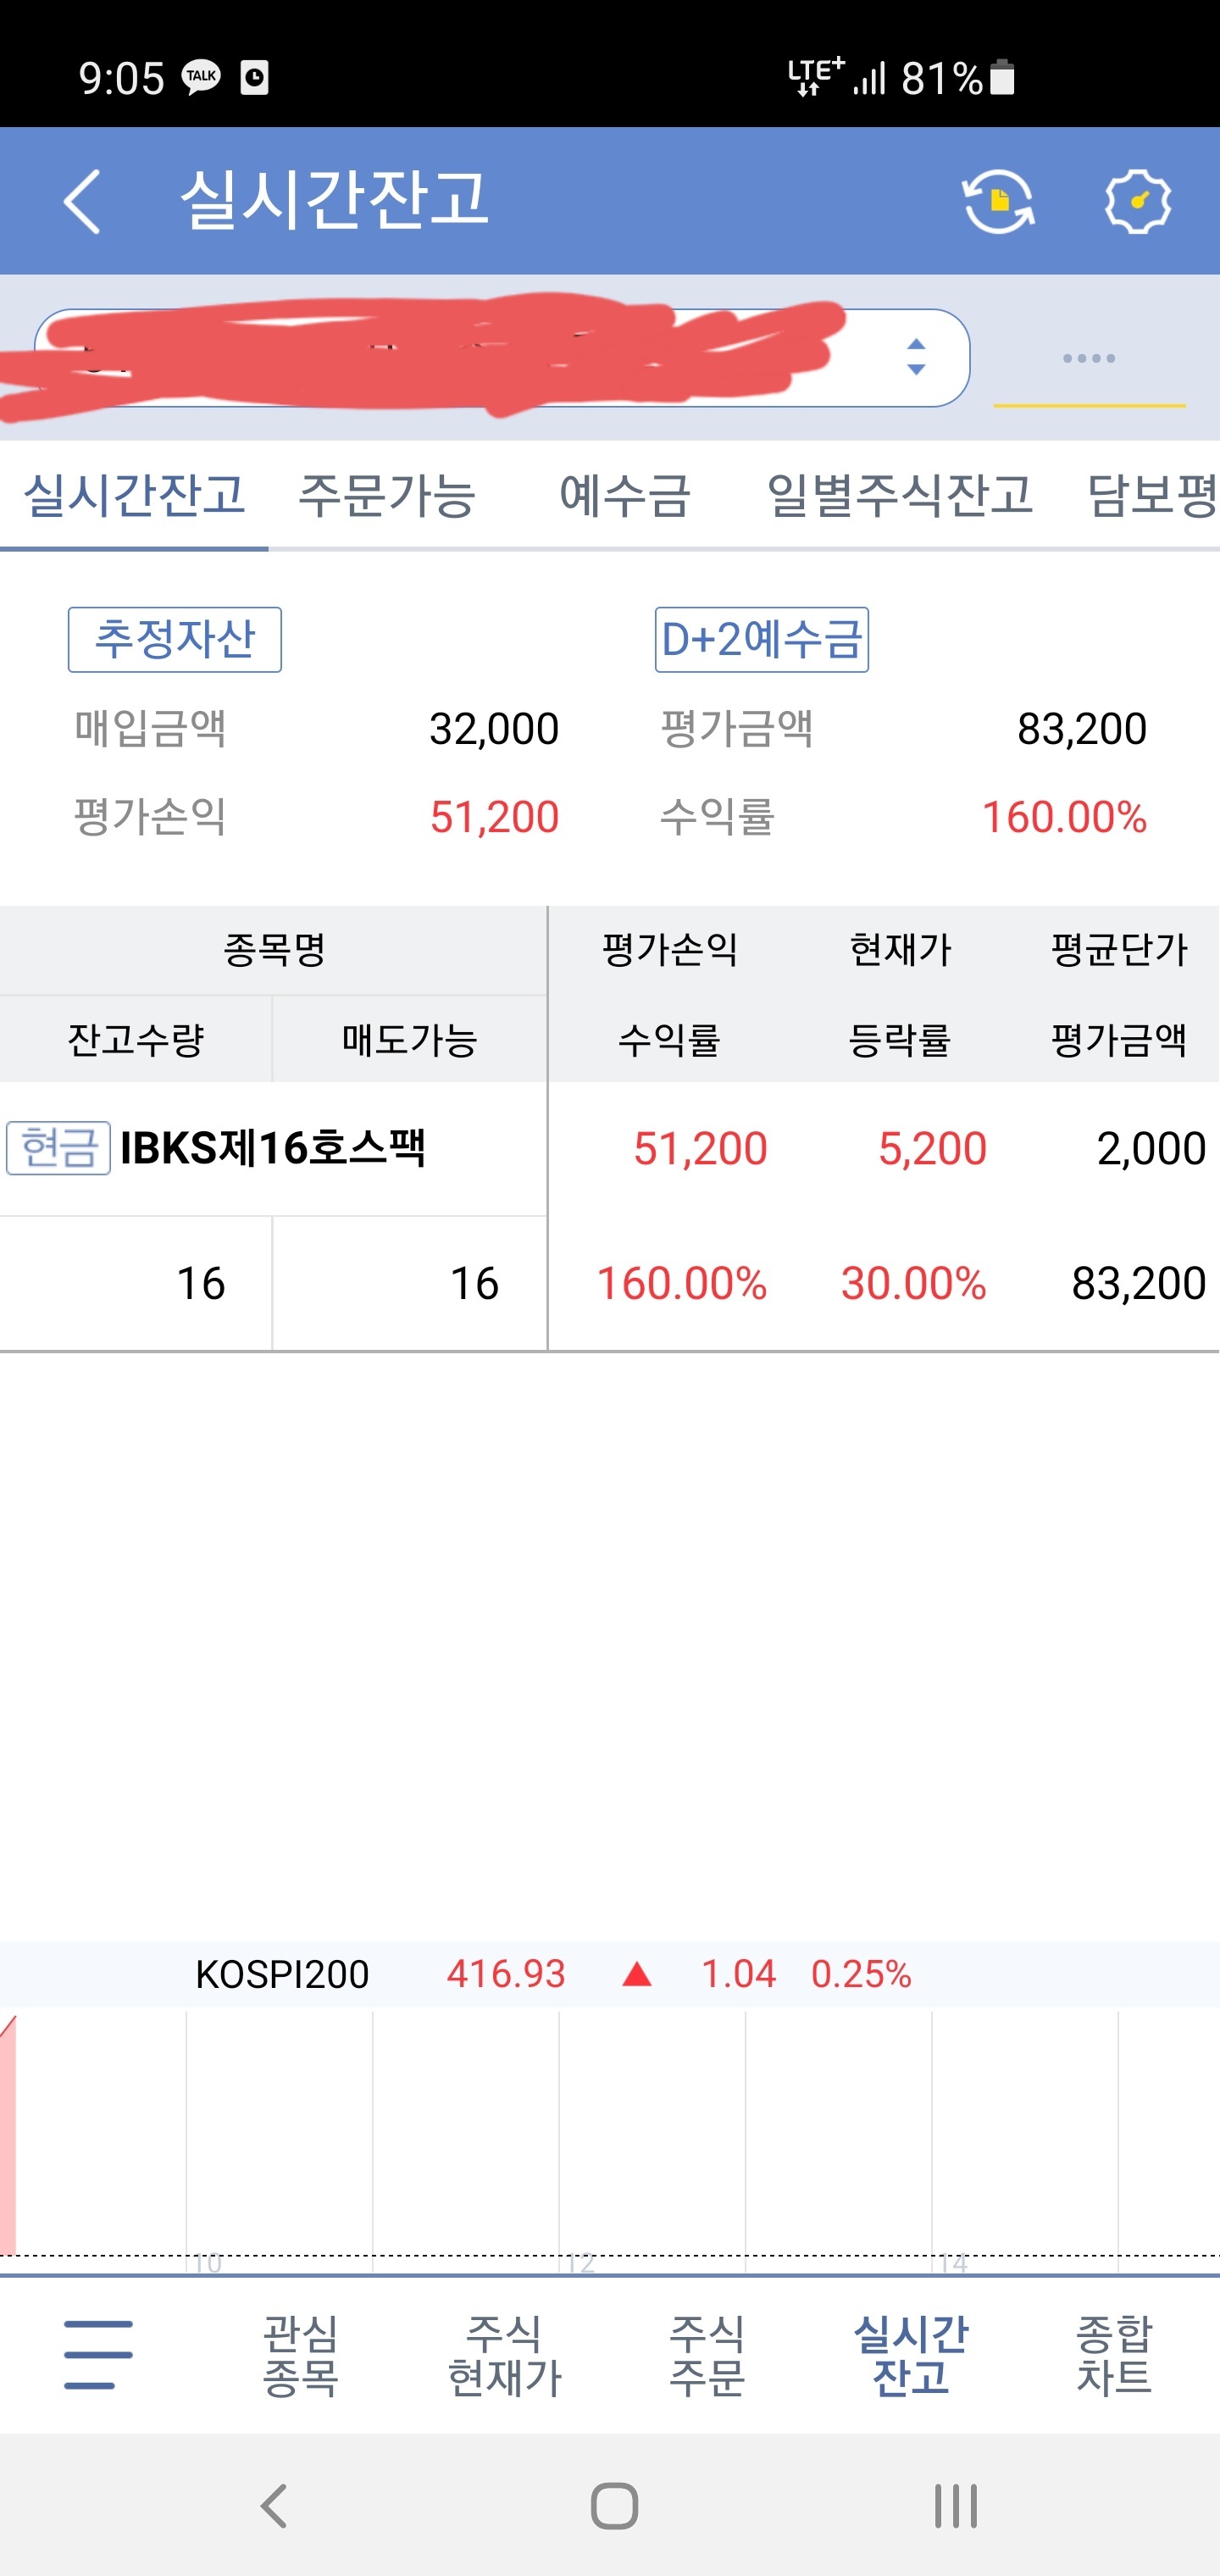Open 종합차트 in the bottom bar
This screenshot has width=1220, height=2576.
pos(1113,2355)
